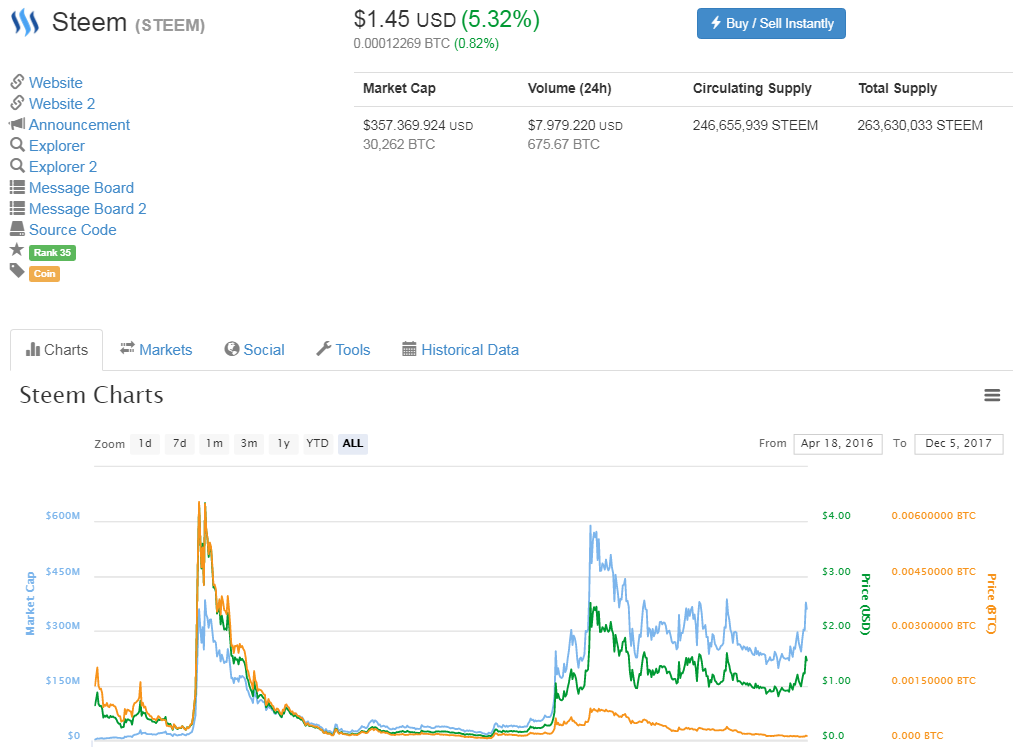Image resolution: width=1025 pixels, height=747 pixels.
Task: Click the $1.45 USD price text
Action: point(405,20)
